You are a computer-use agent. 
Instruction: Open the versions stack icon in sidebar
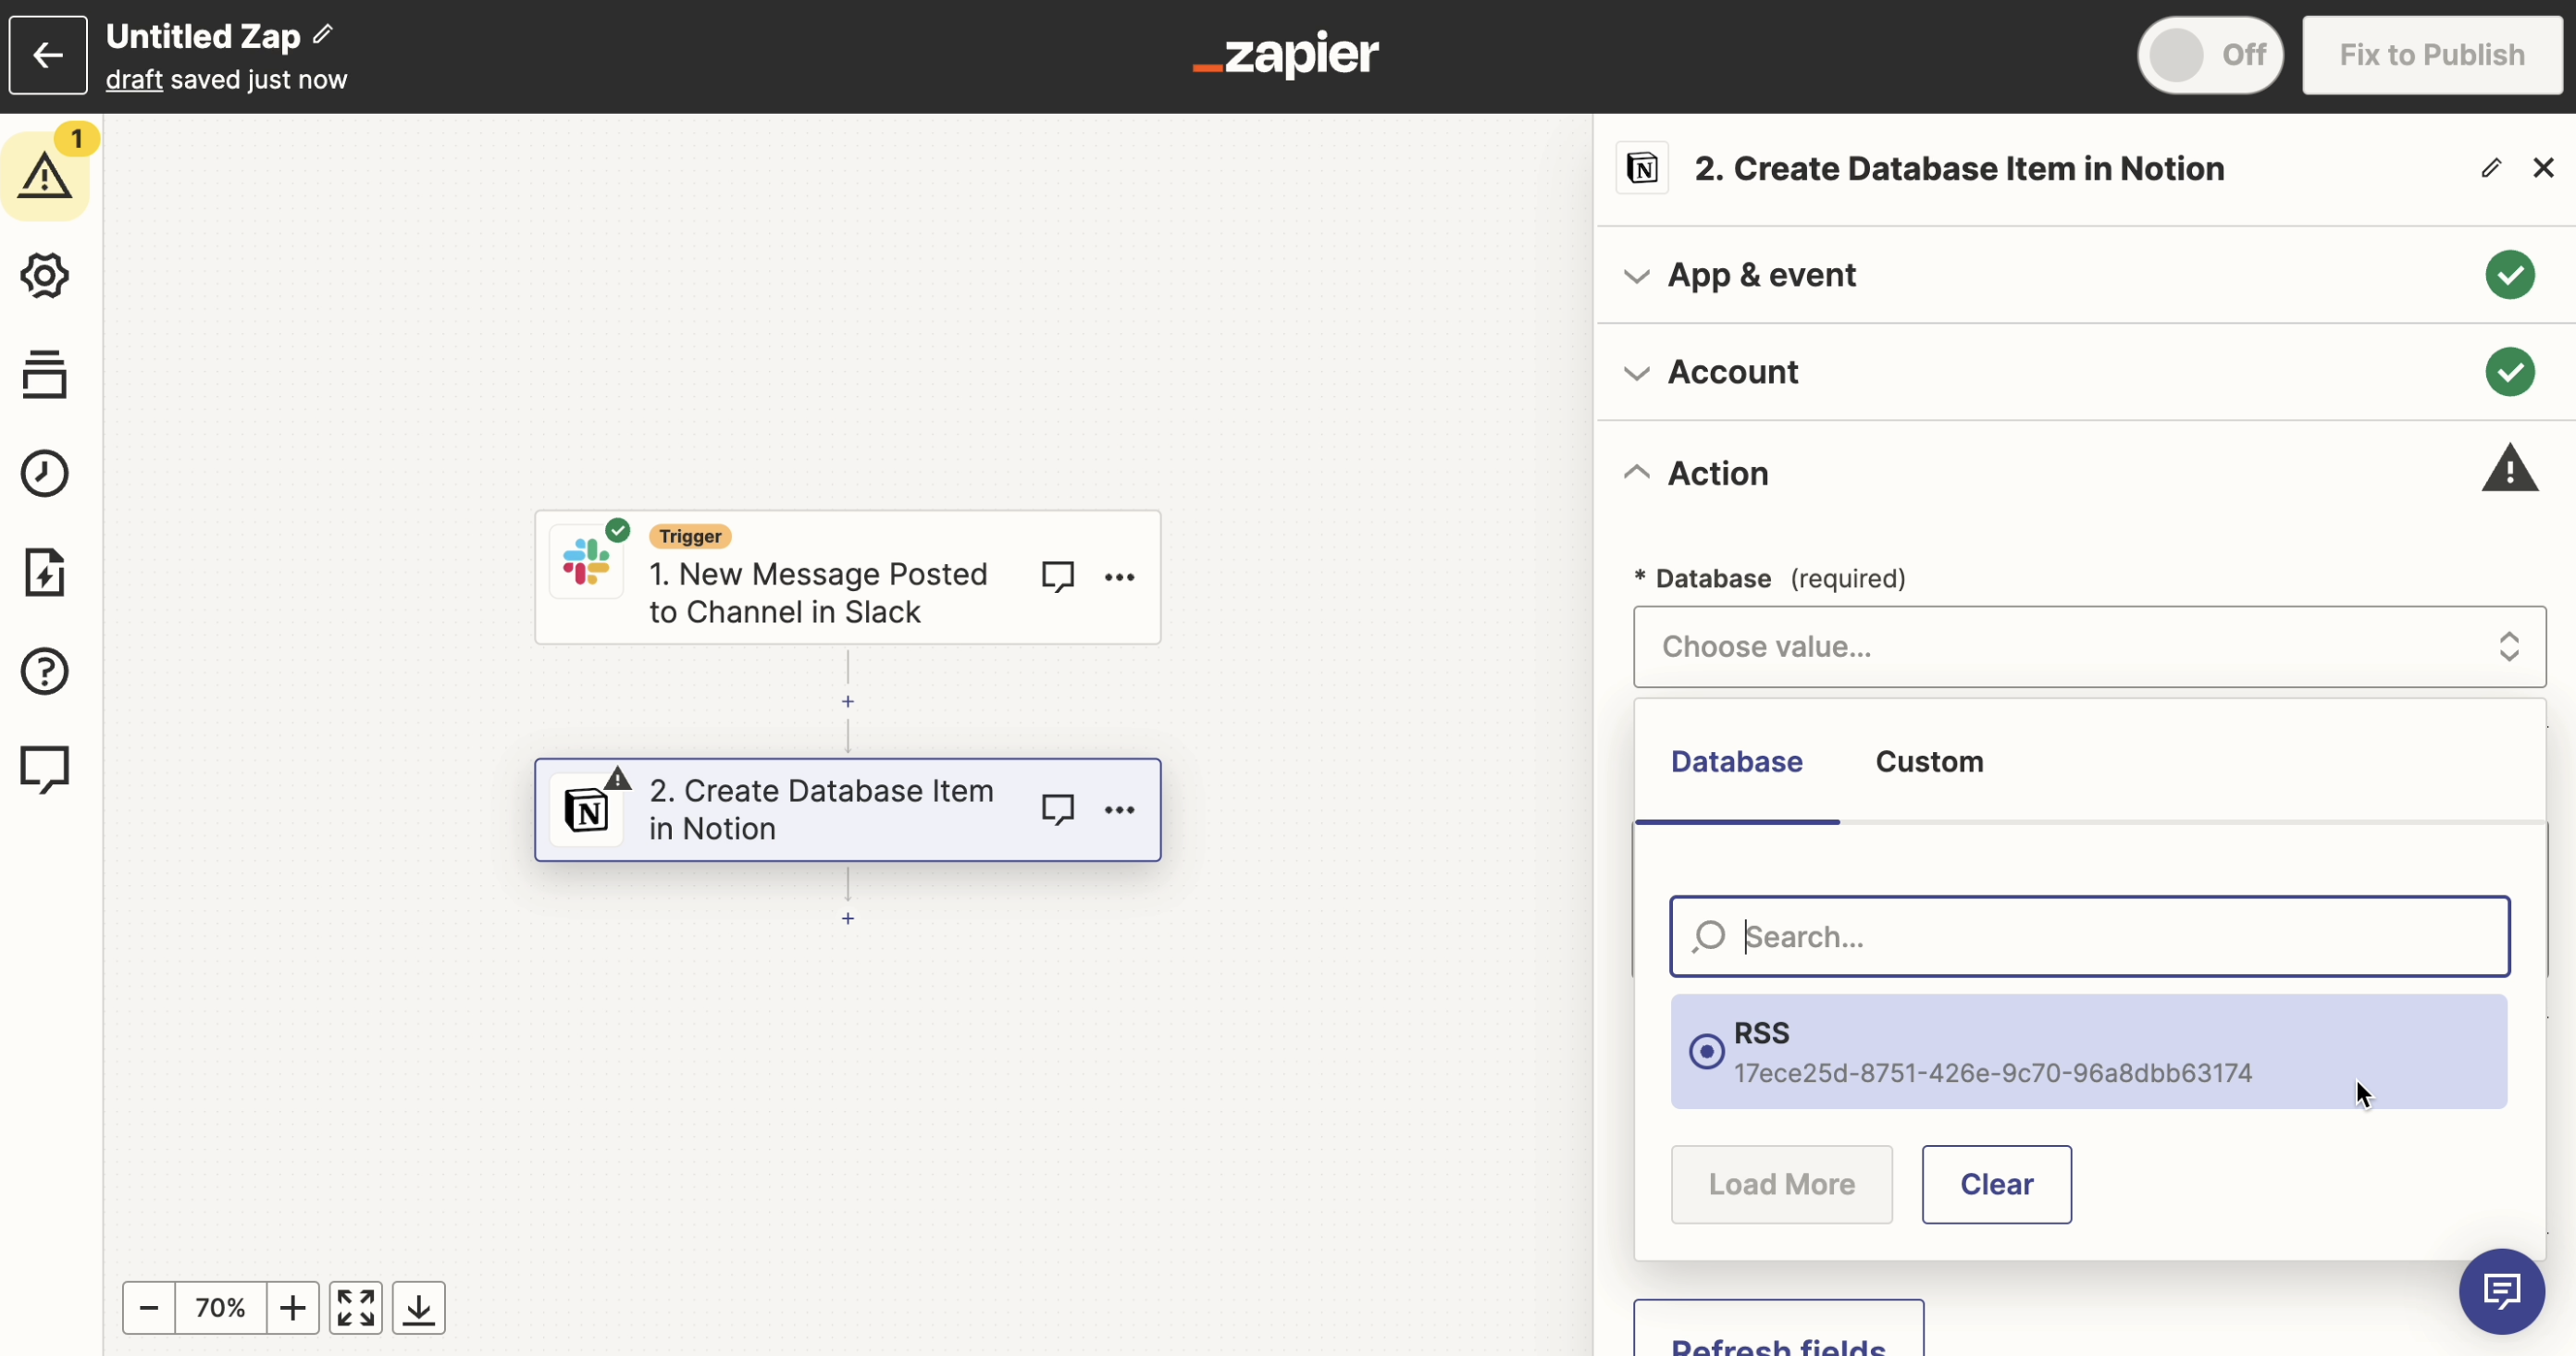[x=45, y=374]
